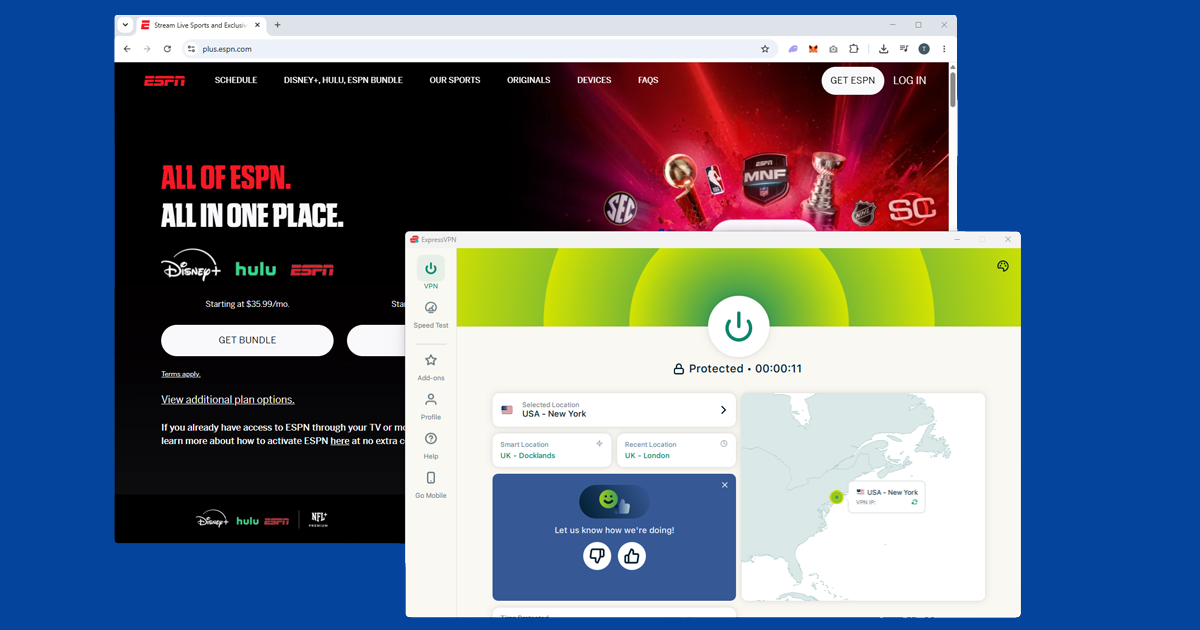Open Go Mobile in ExpressVPN sidebar

(431, 485)
